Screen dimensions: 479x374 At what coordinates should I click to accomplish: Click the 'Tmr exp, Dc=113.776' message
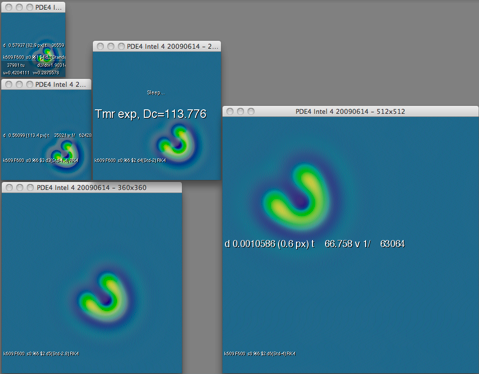click(151, 114)
